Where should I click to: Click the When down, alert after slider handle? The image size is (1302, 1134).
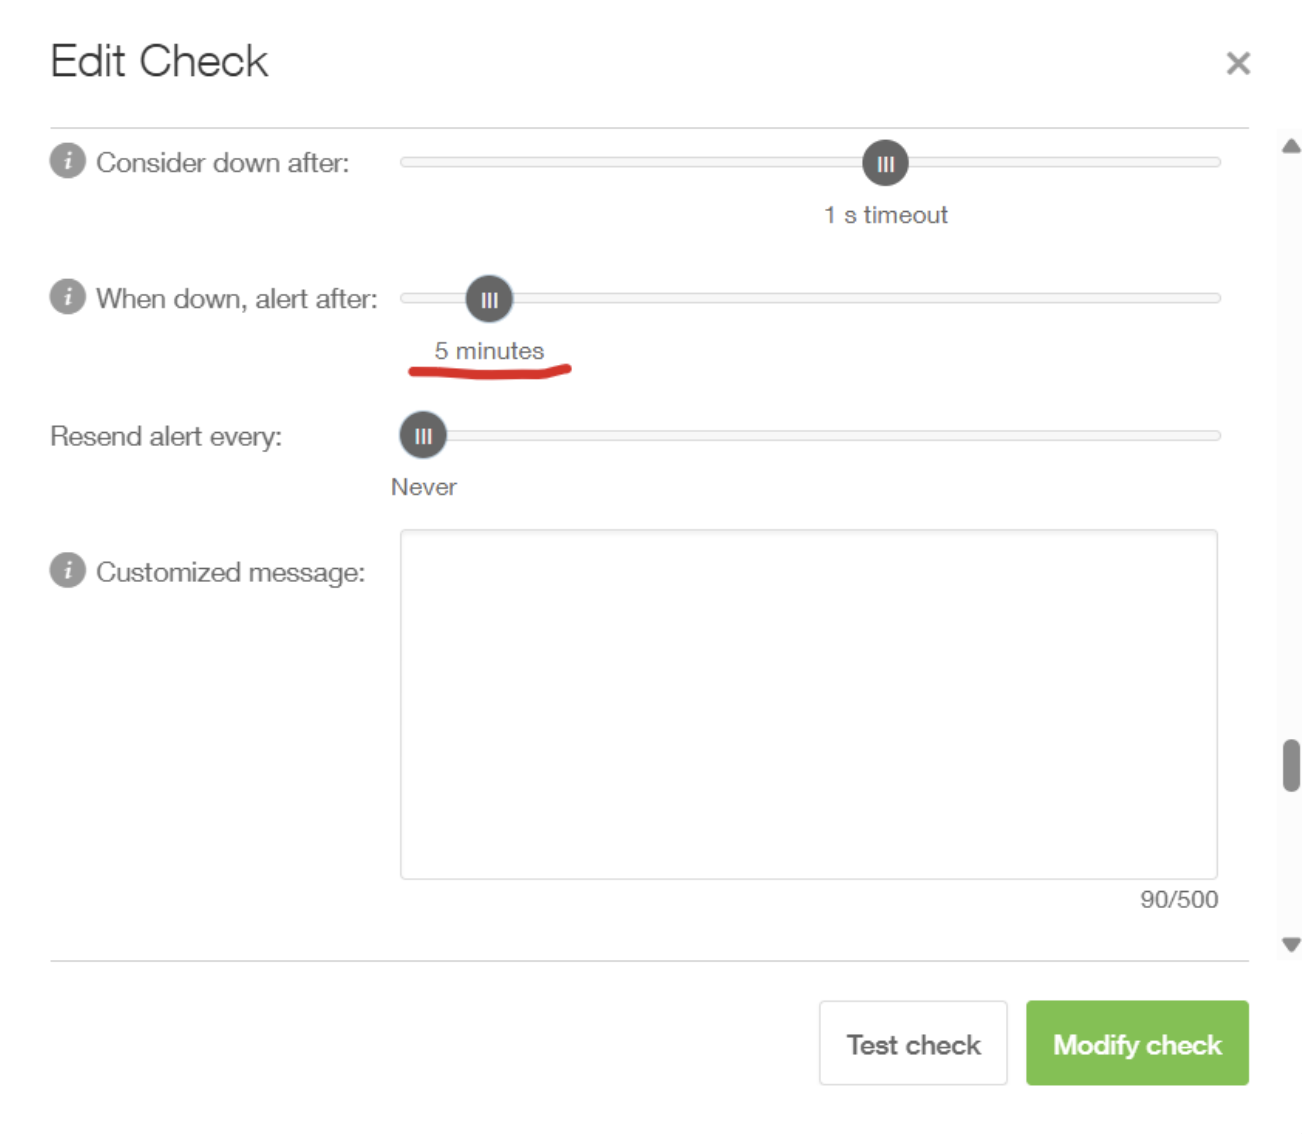pyautogui.click(x=489, y=299)
